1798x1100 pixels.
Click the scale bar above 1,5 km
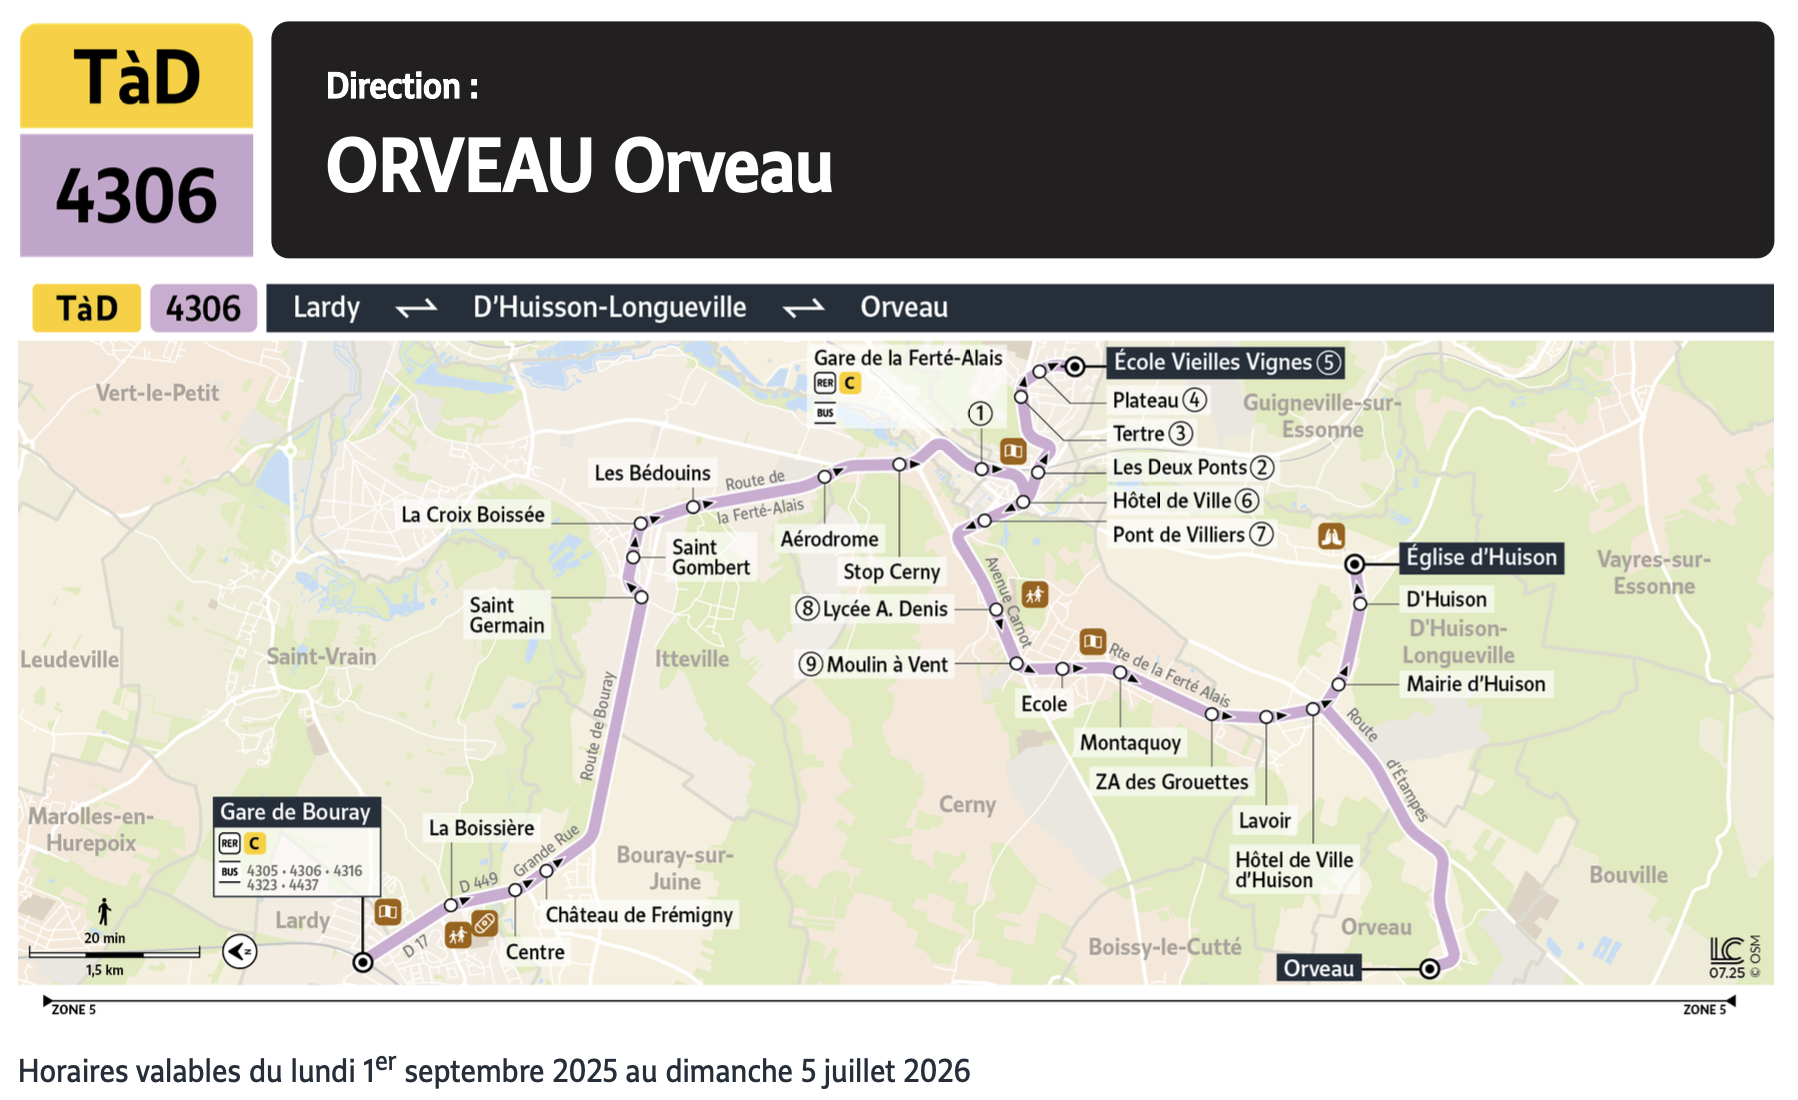114,954
